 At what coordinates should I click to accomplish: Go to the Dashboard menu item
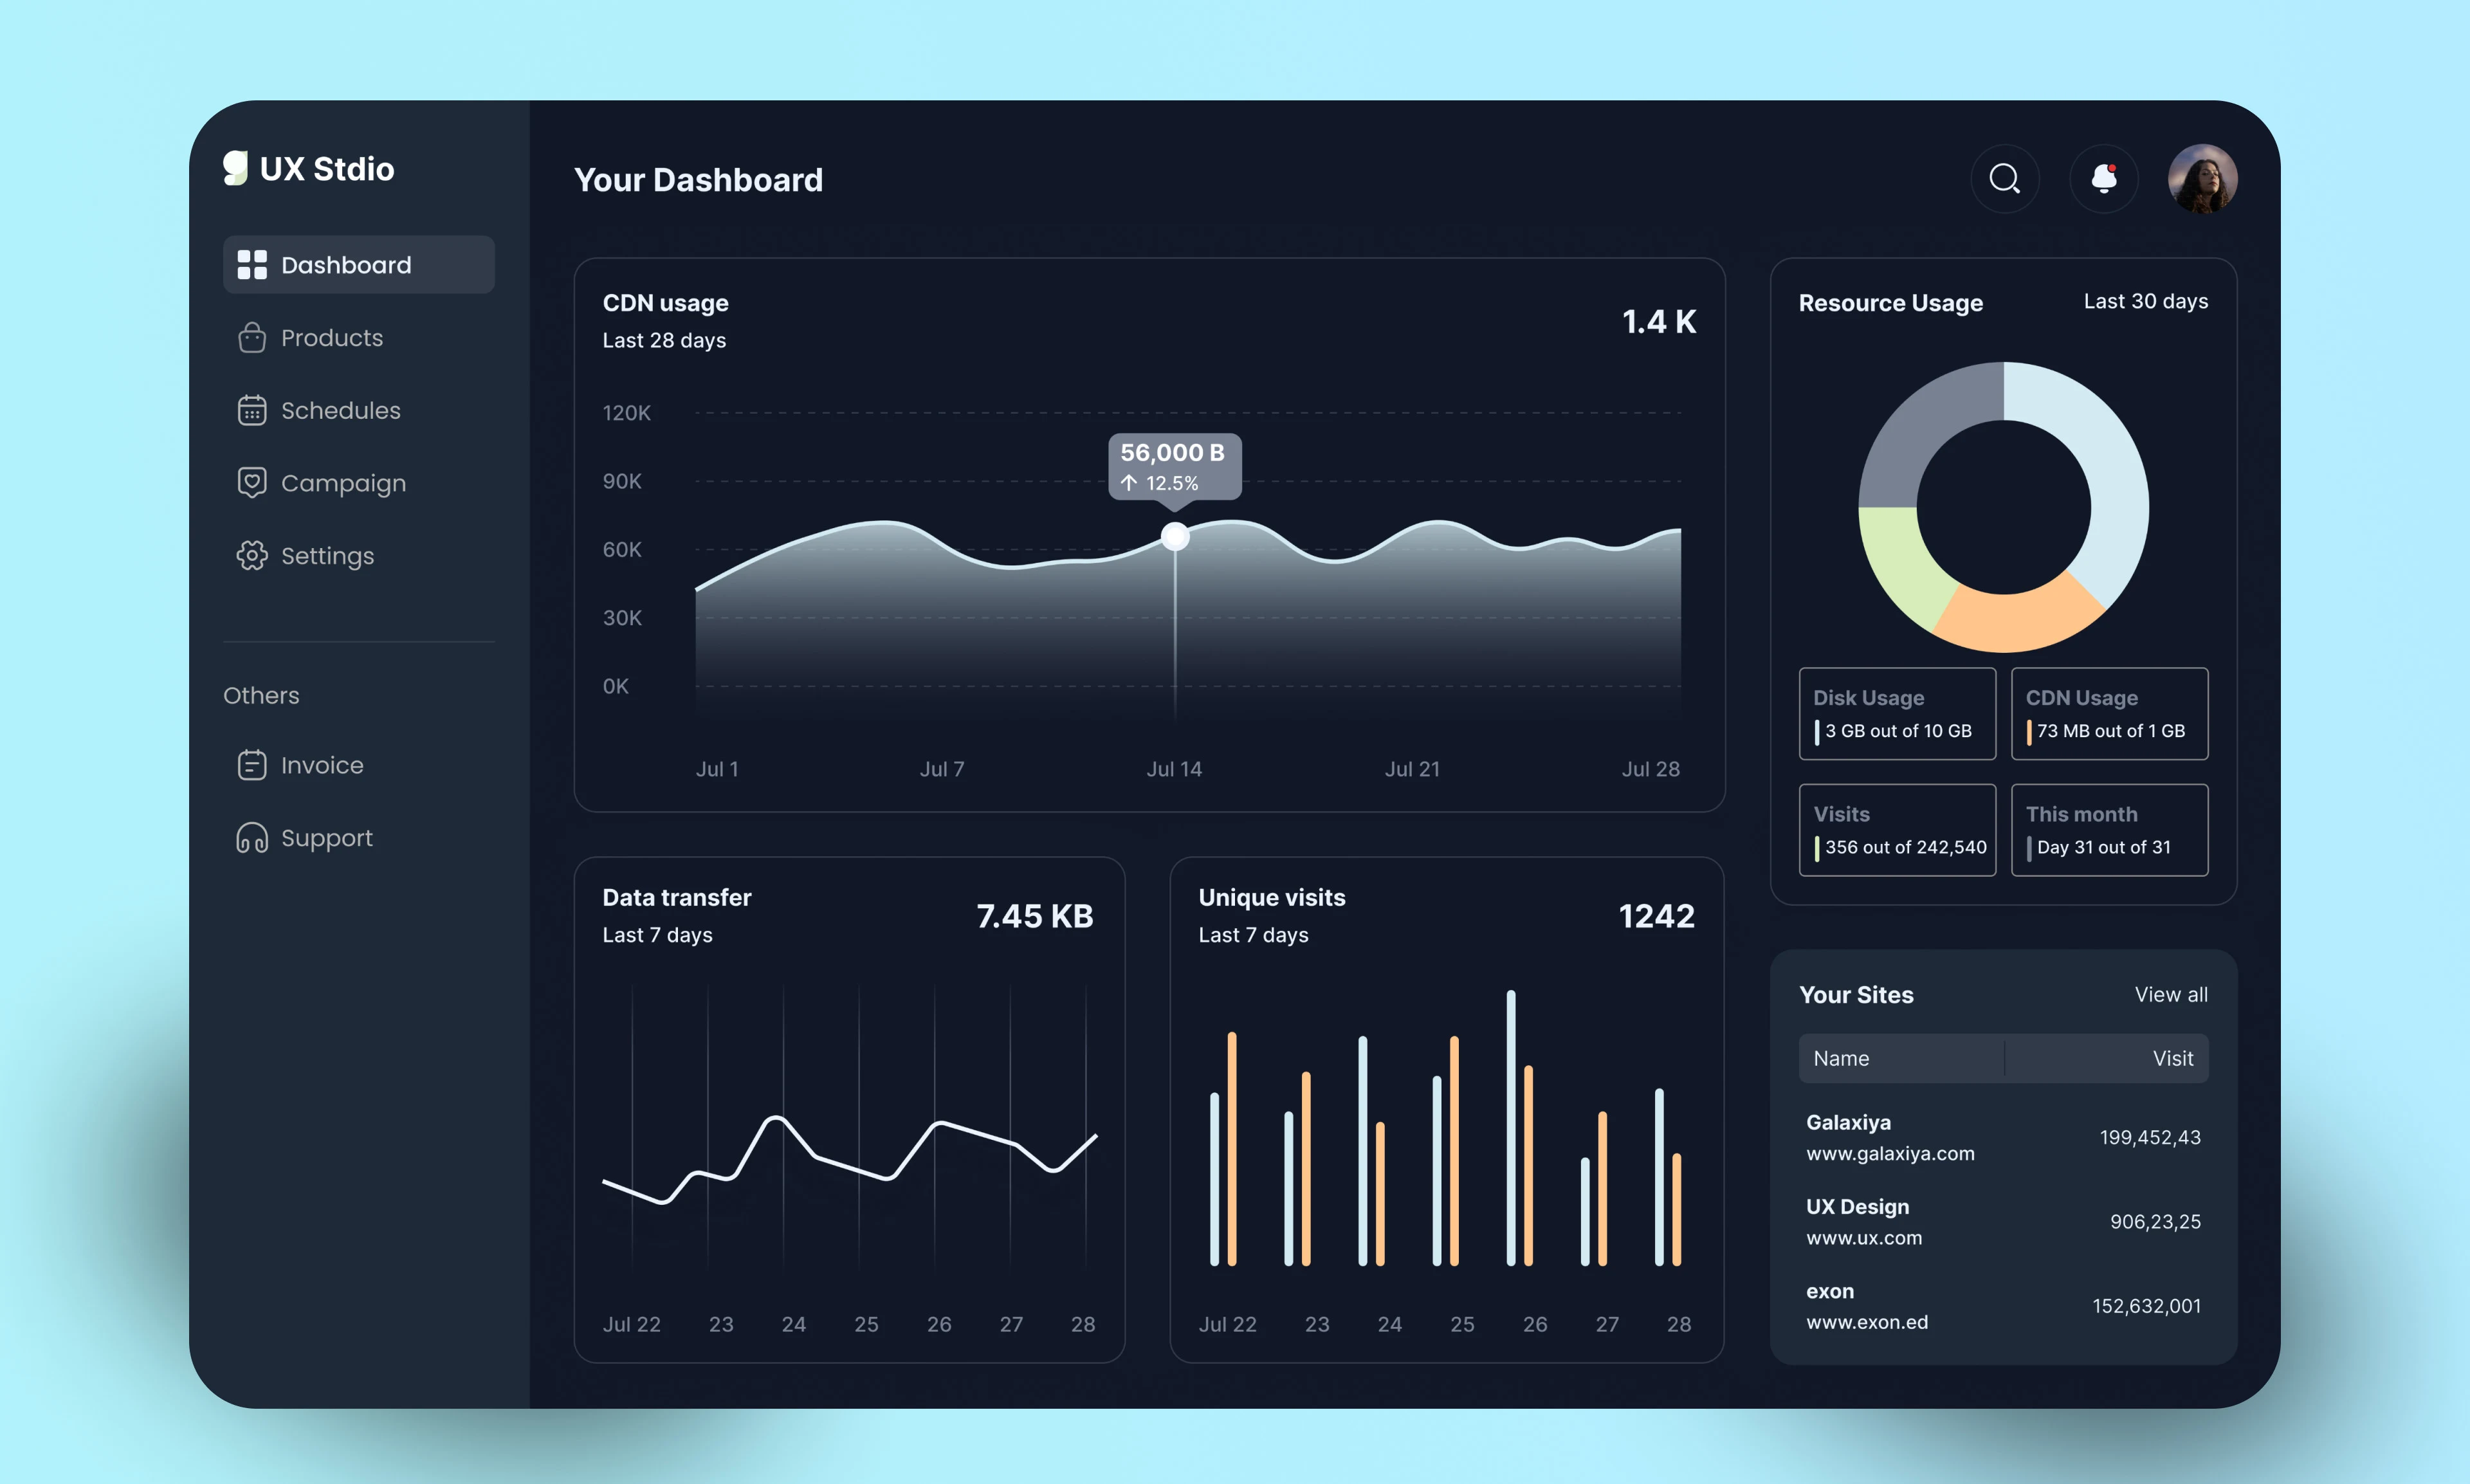pyautogui.click(x=359, y=265)
